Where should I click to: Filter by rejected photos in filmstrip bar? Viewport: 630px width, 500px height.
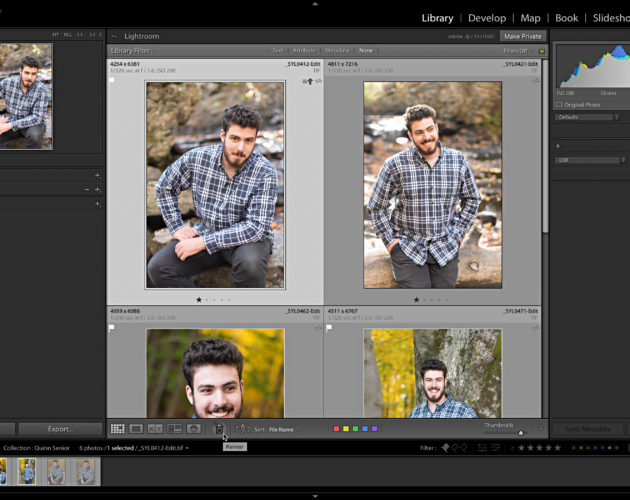[464, 447]
